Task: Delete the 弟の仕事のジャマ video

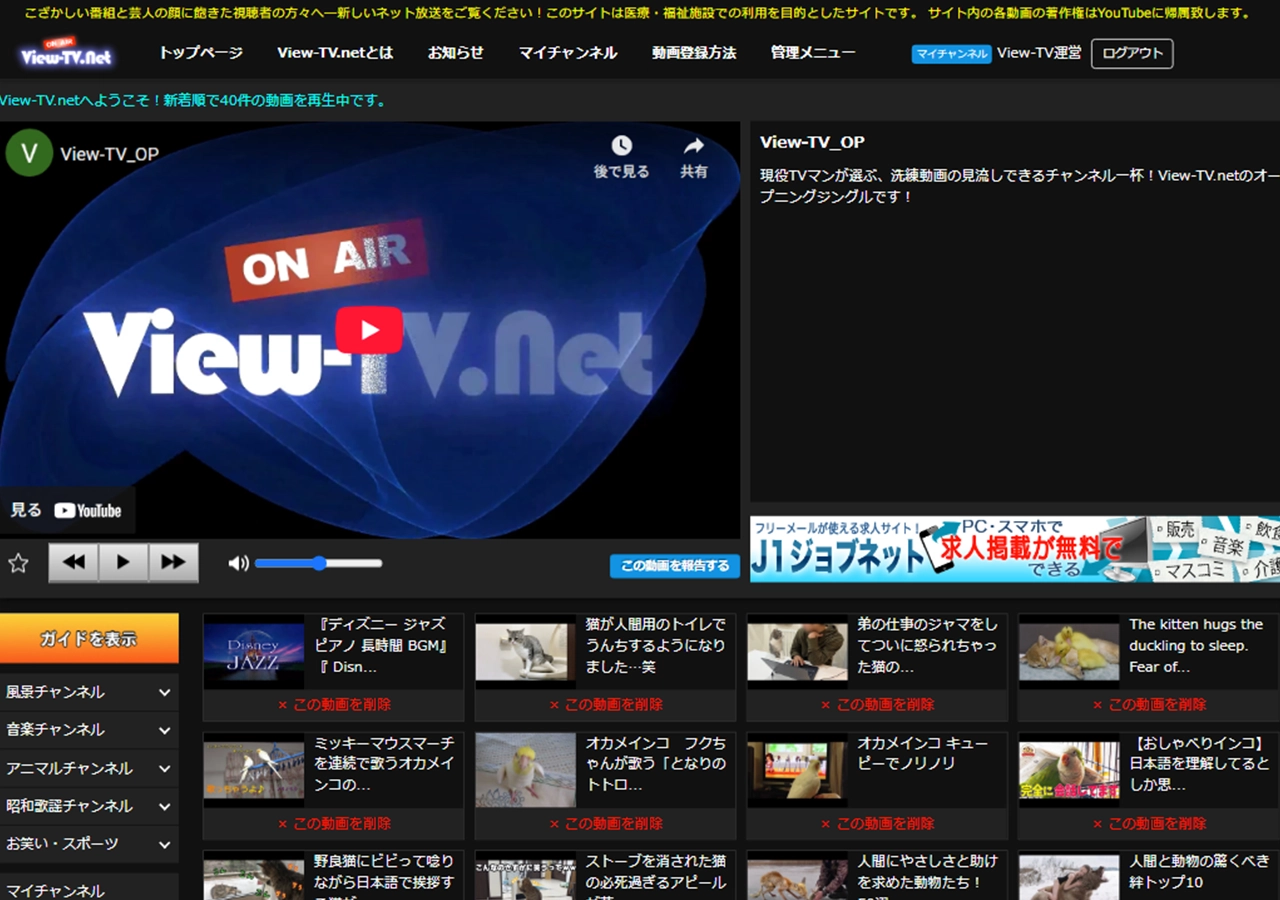Action: click(x=878, y=705)
